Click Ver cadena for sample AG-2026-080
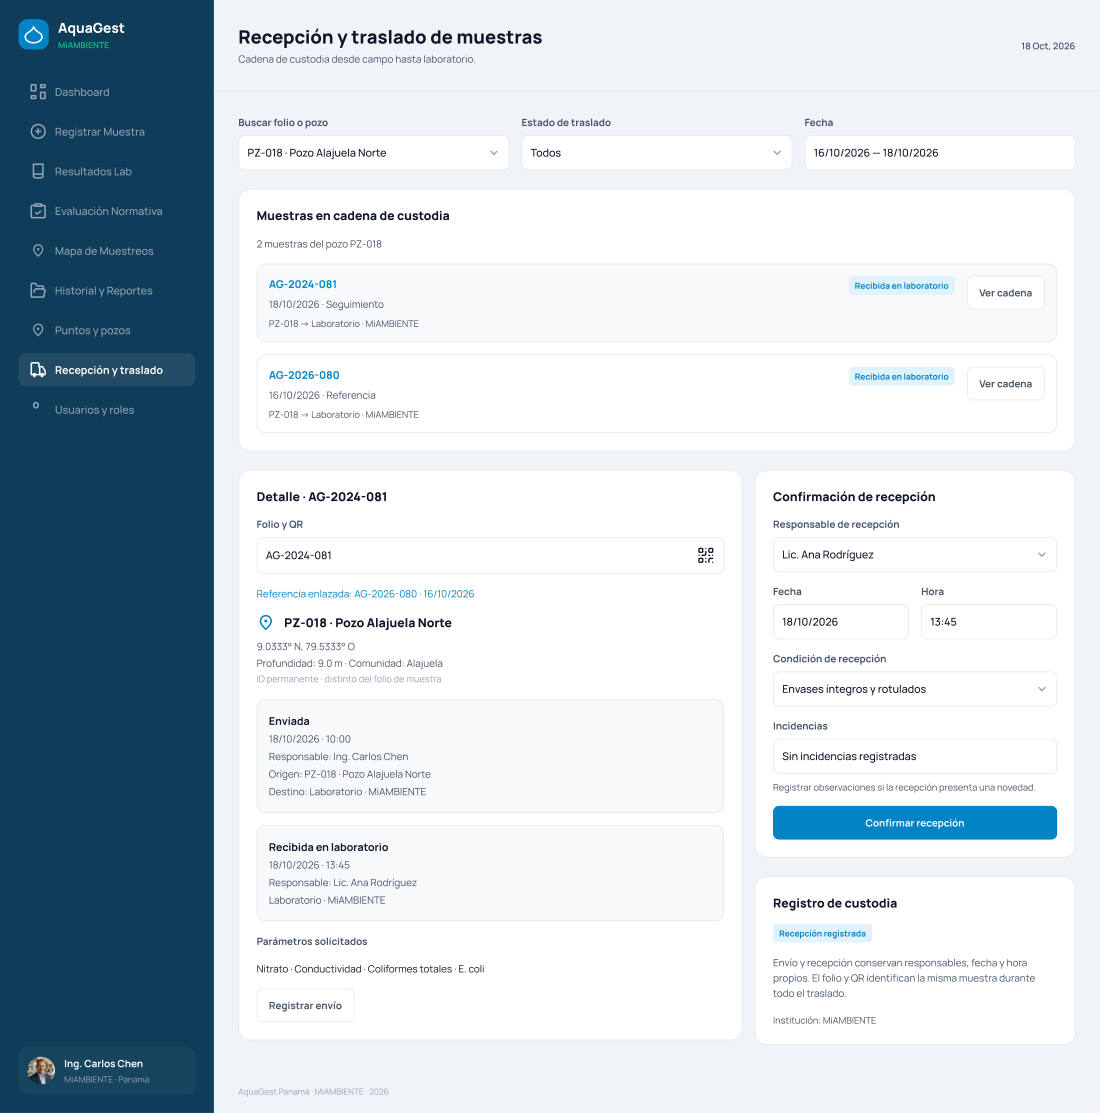This screenshot has height=1113, width=1100. pos(1006,383)
